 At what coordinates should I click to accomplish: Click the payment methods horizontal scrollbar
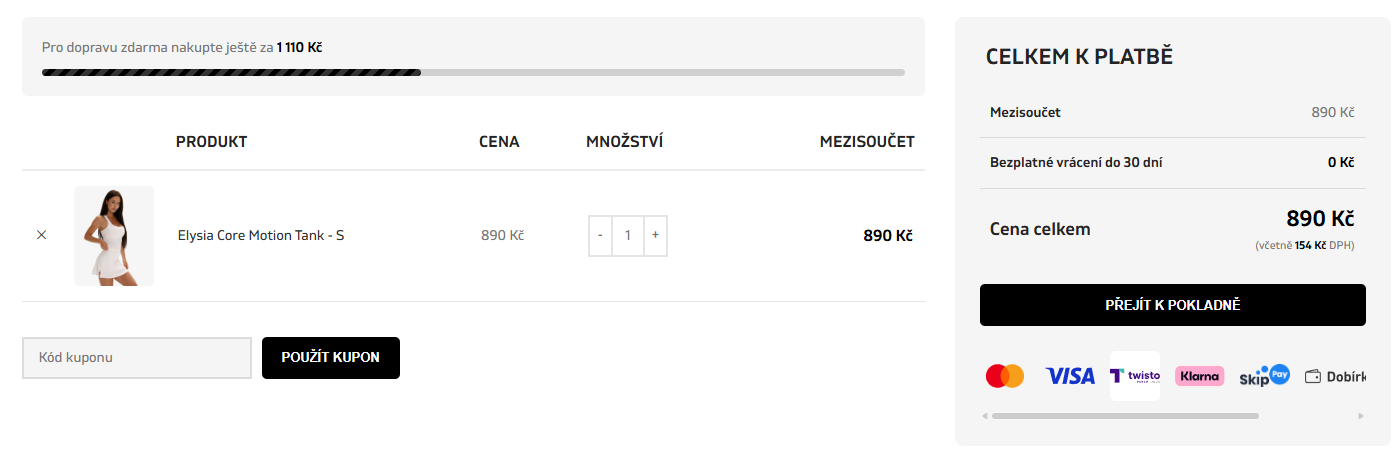click(x=1125, y=416)
